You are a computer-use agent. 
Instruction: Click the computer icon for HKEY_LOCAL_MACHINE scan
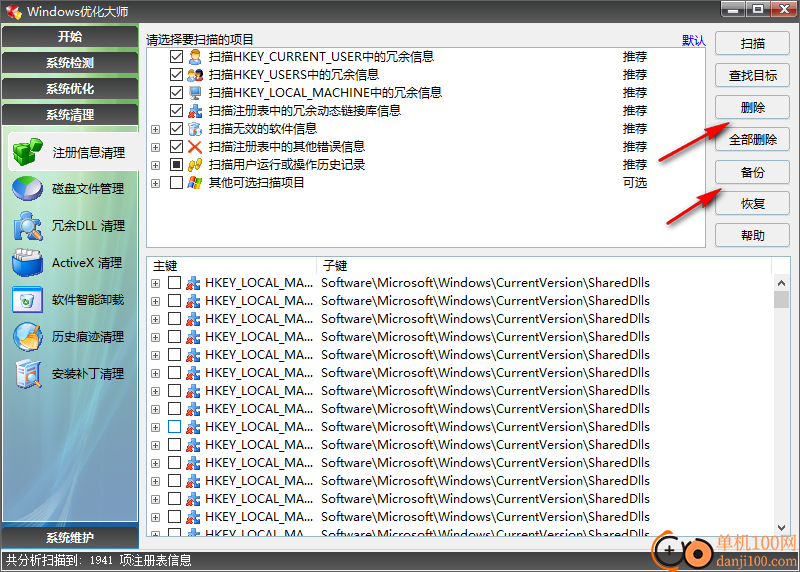tap(195, 93)
